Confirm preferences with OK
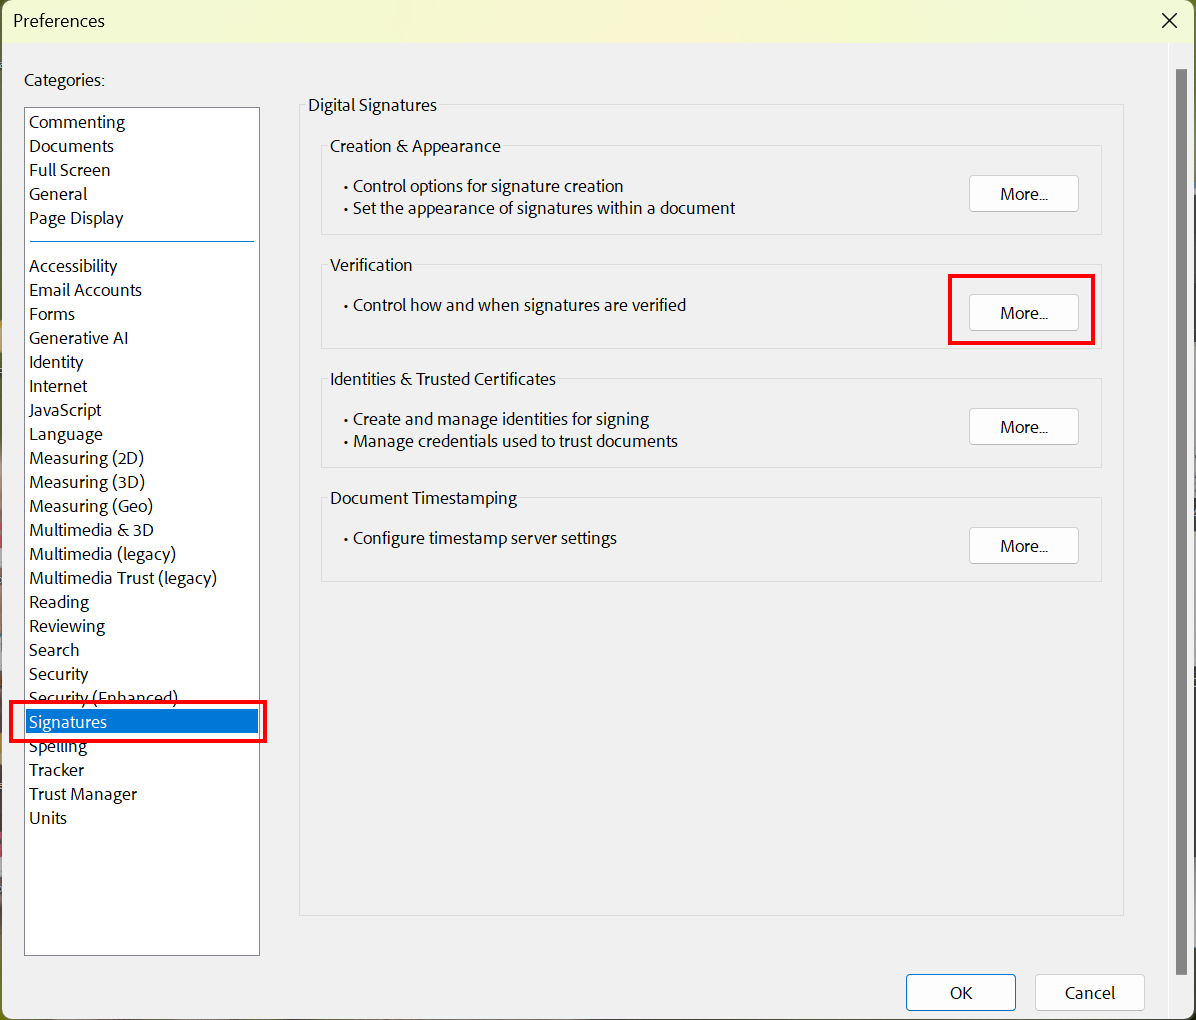 click(x=959, y=992)
